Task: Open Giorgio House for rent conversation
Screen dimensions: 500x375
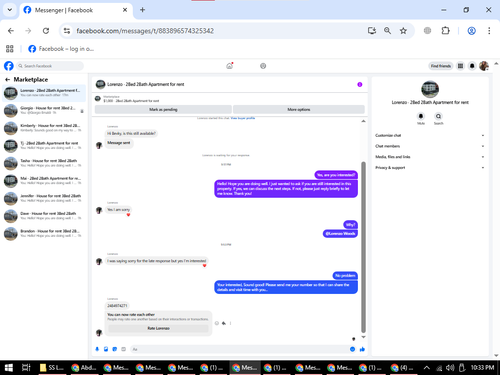Action: [44, 110]
